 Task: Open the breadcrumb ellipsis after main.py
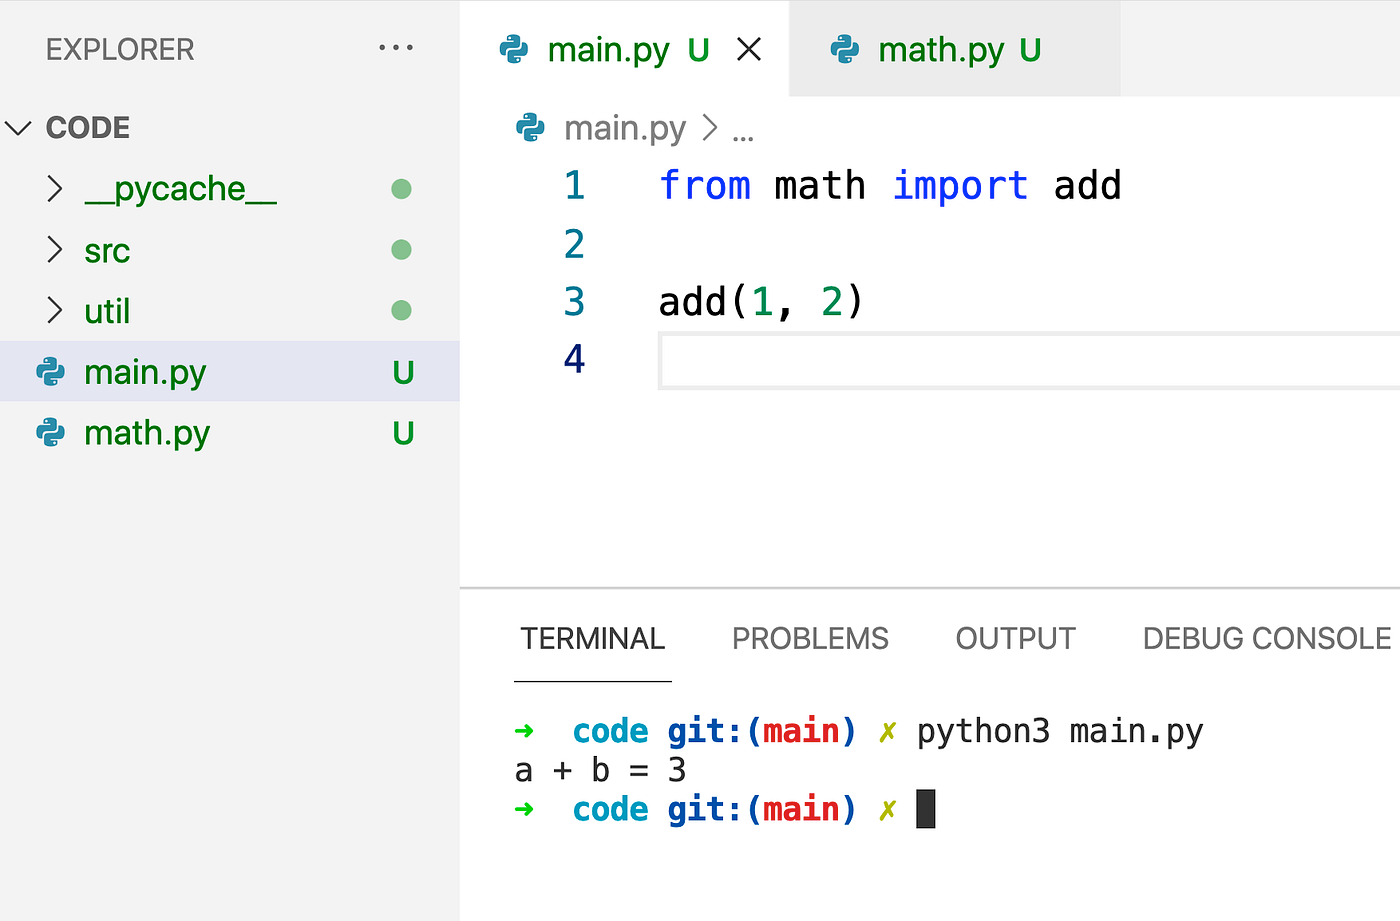744,128
